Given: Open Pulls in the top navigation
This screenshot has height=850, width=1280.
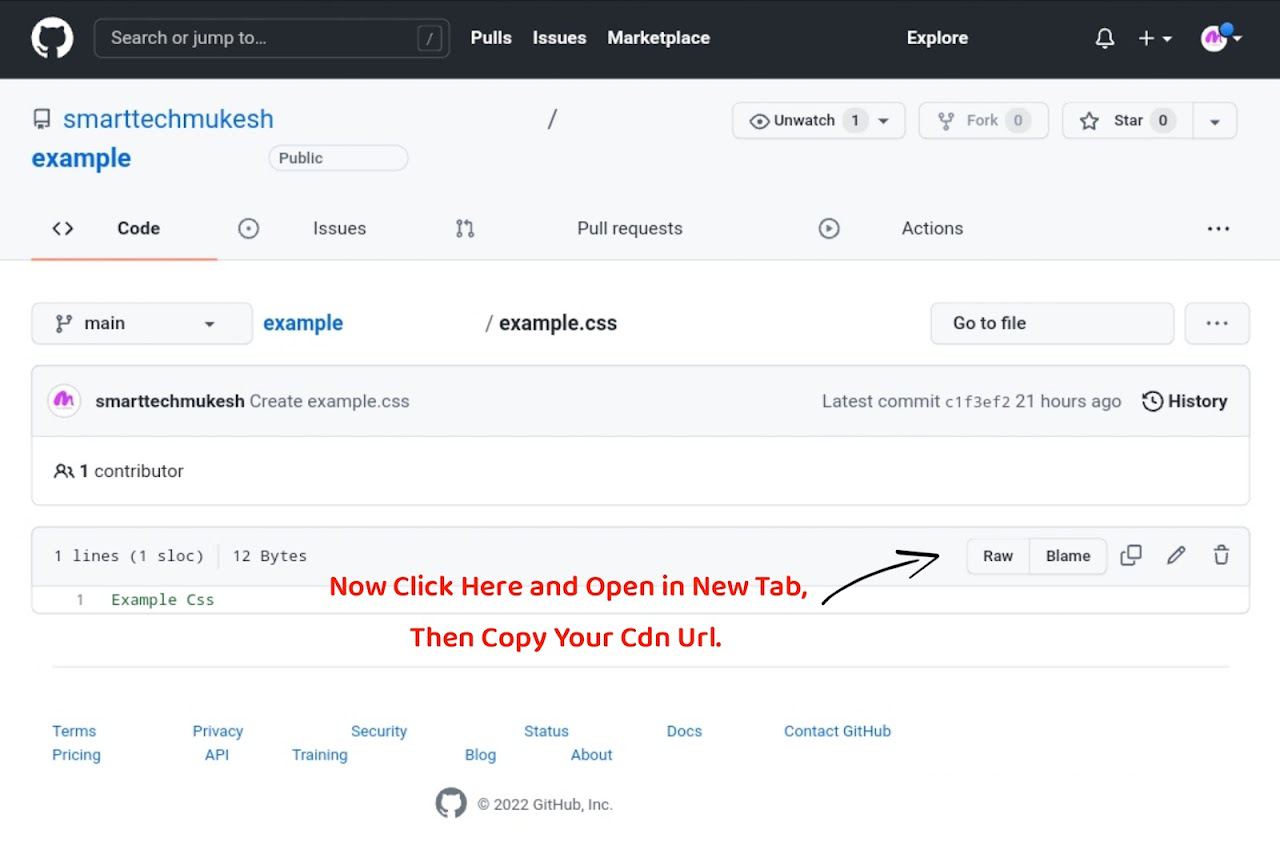Looking at the screenshot, I should tap(491, 38).
